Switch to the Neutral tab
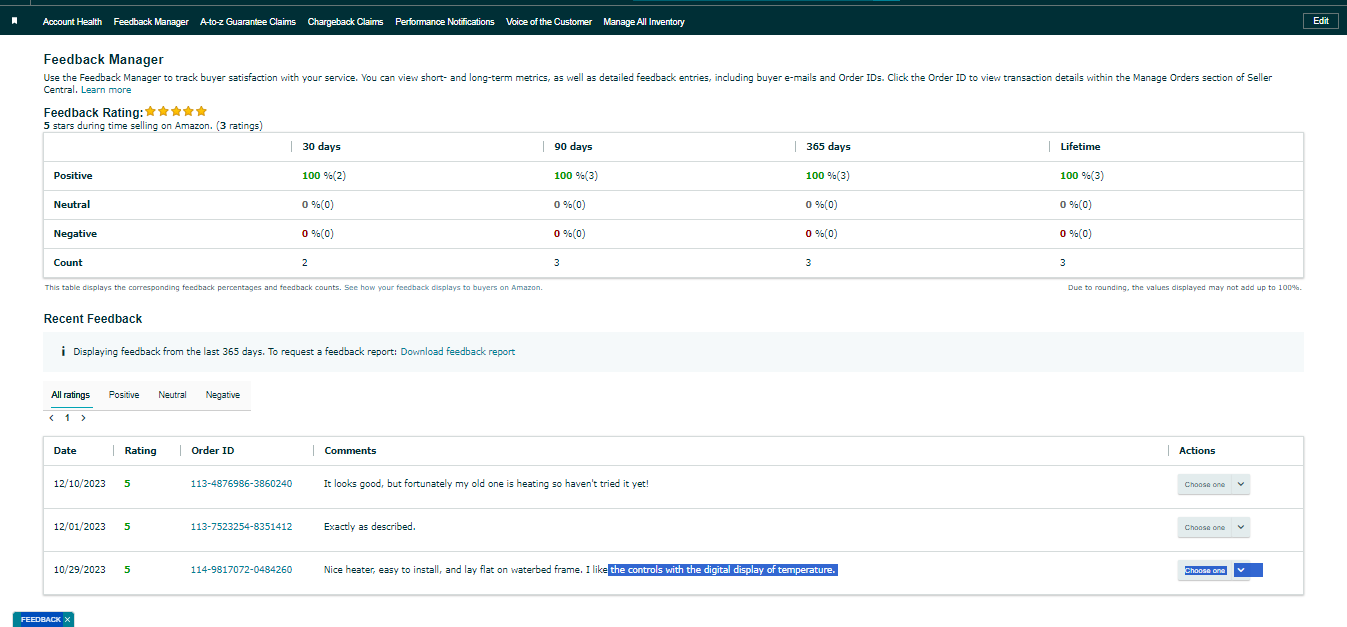Screen dimensions: 1347x627 tap(172, 395)
